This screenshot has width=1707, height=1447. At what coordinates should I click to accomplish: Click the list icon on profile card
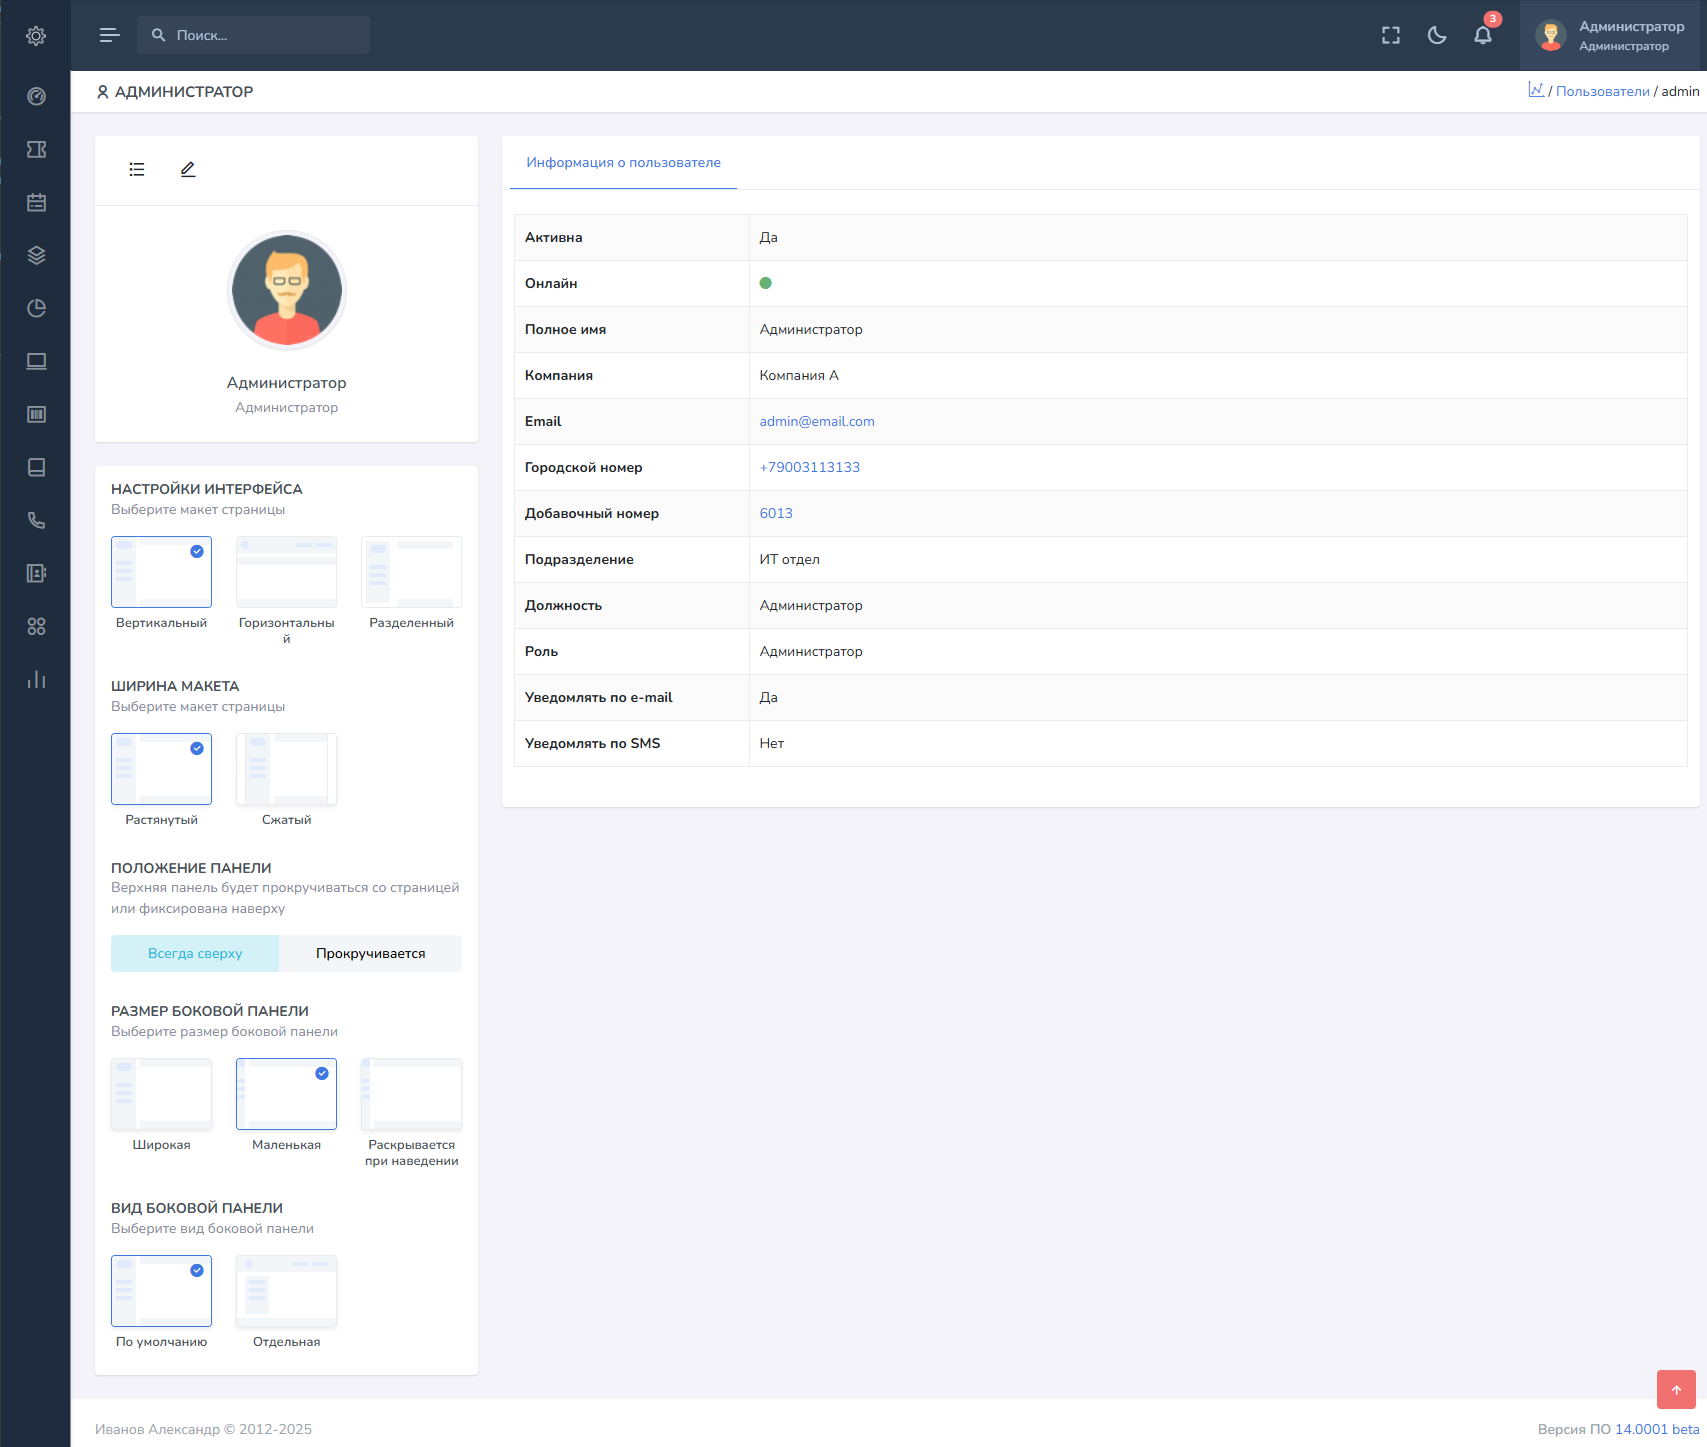point(137,170)
